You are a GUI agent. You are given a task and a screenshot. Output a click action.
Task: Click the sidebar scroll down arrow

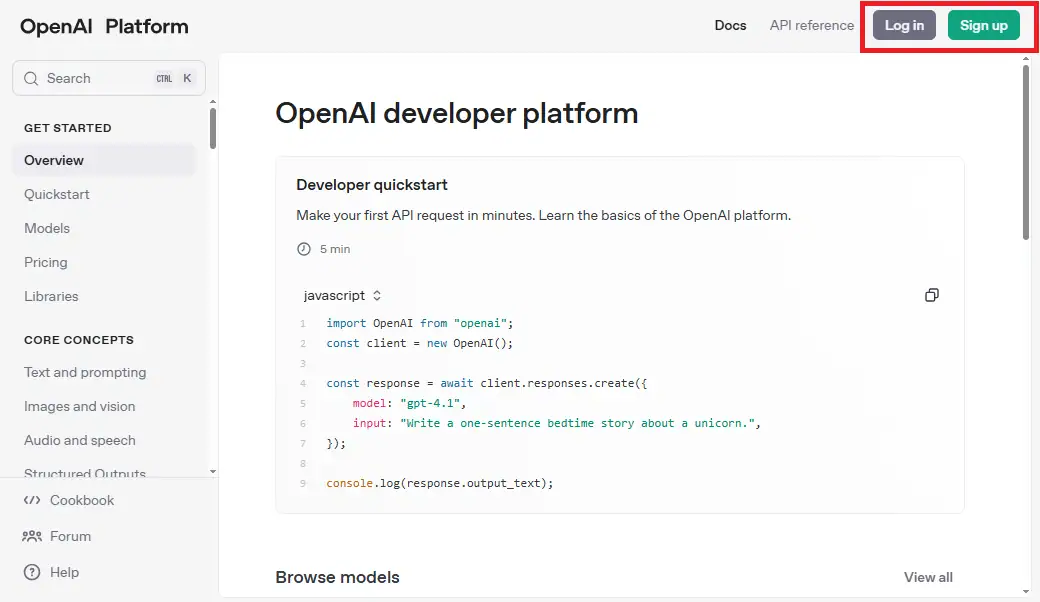pyautogui.click(x=212, y=470)
